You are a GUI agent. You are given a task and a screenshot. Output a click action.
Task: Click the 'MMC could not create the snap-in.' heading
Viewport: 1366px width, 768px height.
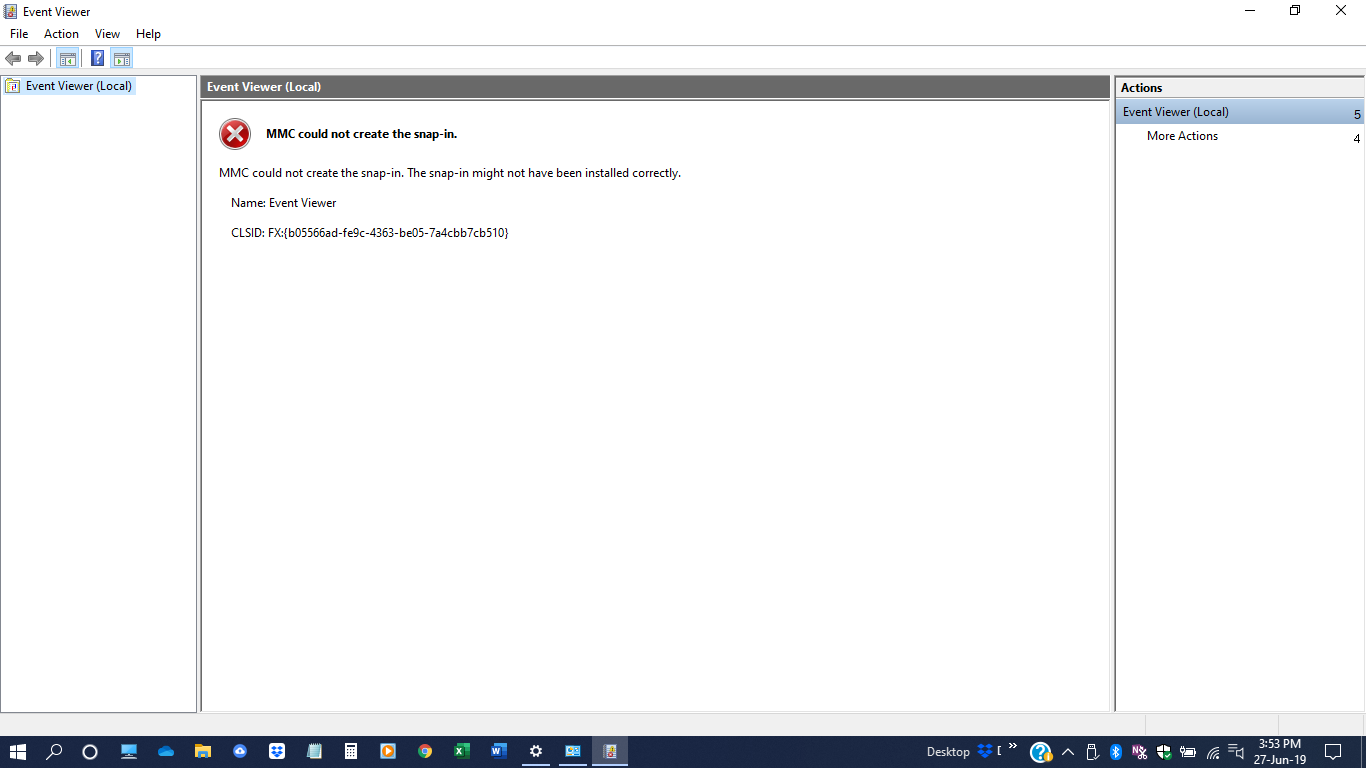point(361,133)
